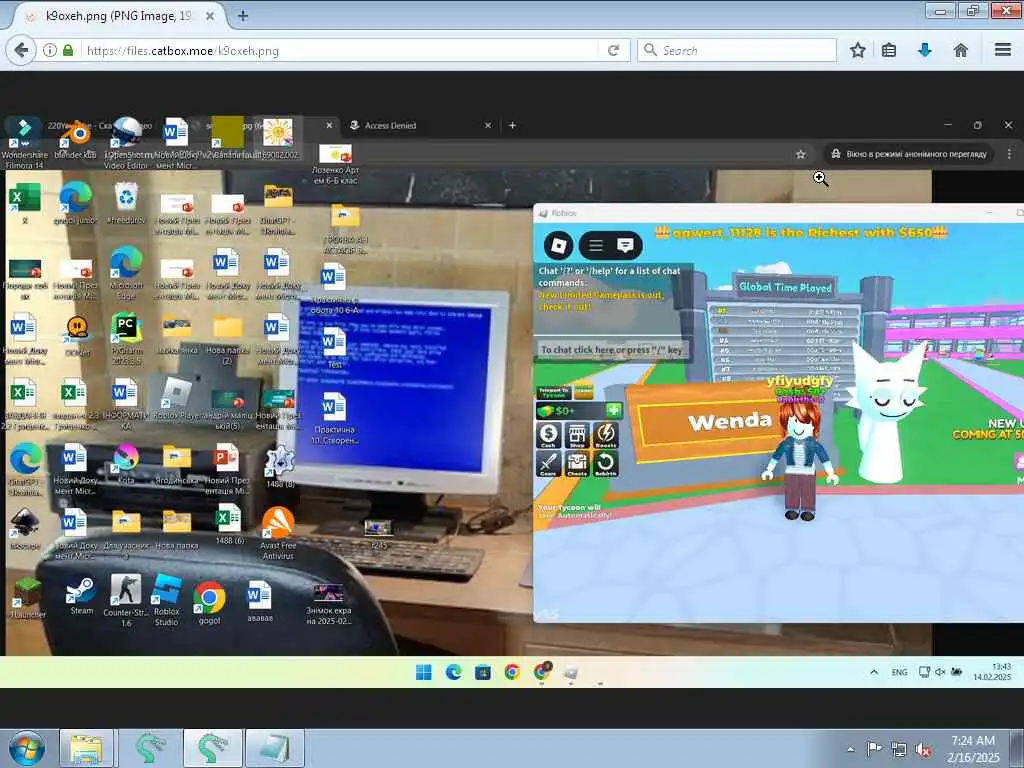This screenshot has height=768, width=1024.
Task: Select the Знімок екрана screenshot thumbnail
Action: click(x=328, y=603)
